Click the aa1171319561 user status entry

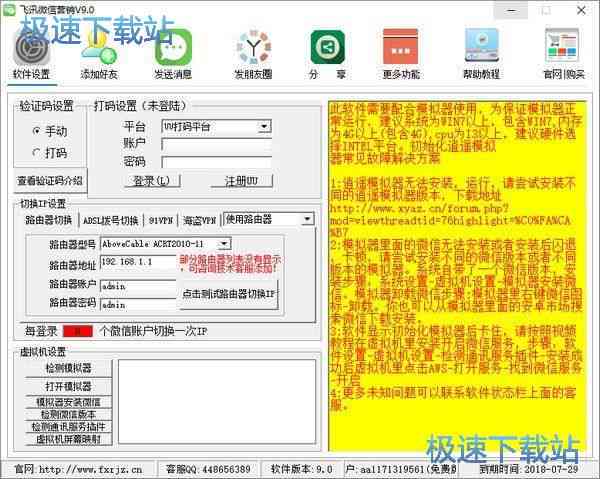(x=401, y=469)
